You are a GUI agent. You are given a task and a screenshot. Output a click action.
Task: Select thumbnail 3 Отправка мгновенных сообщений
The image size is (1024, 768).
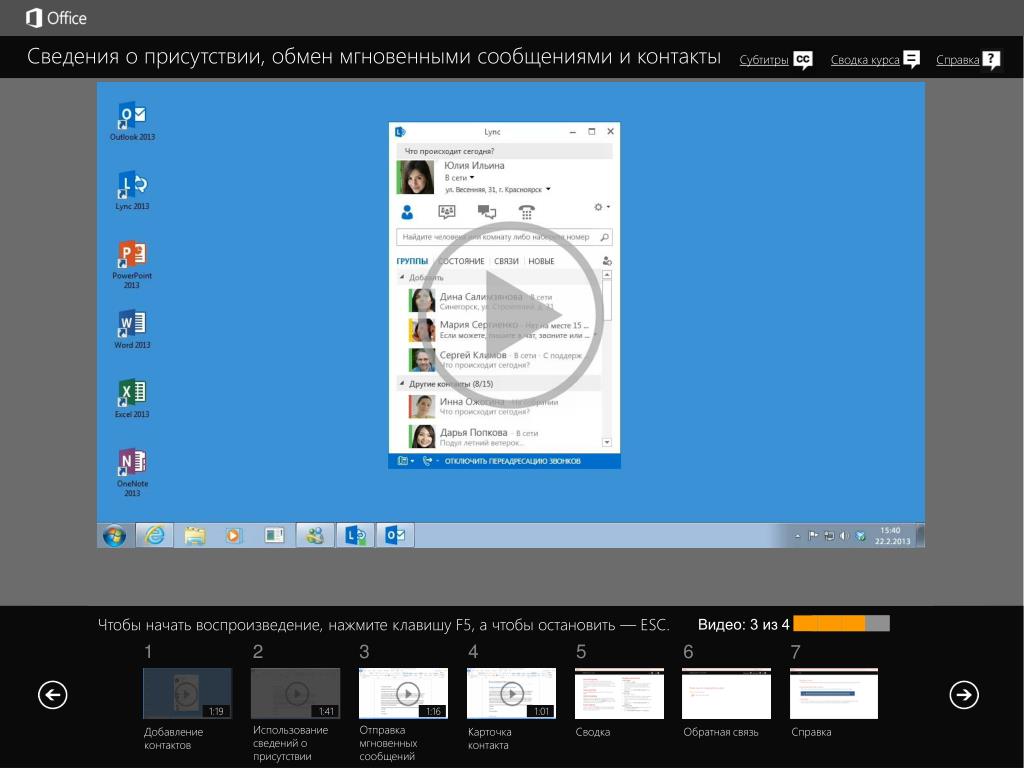click(404, 692)
